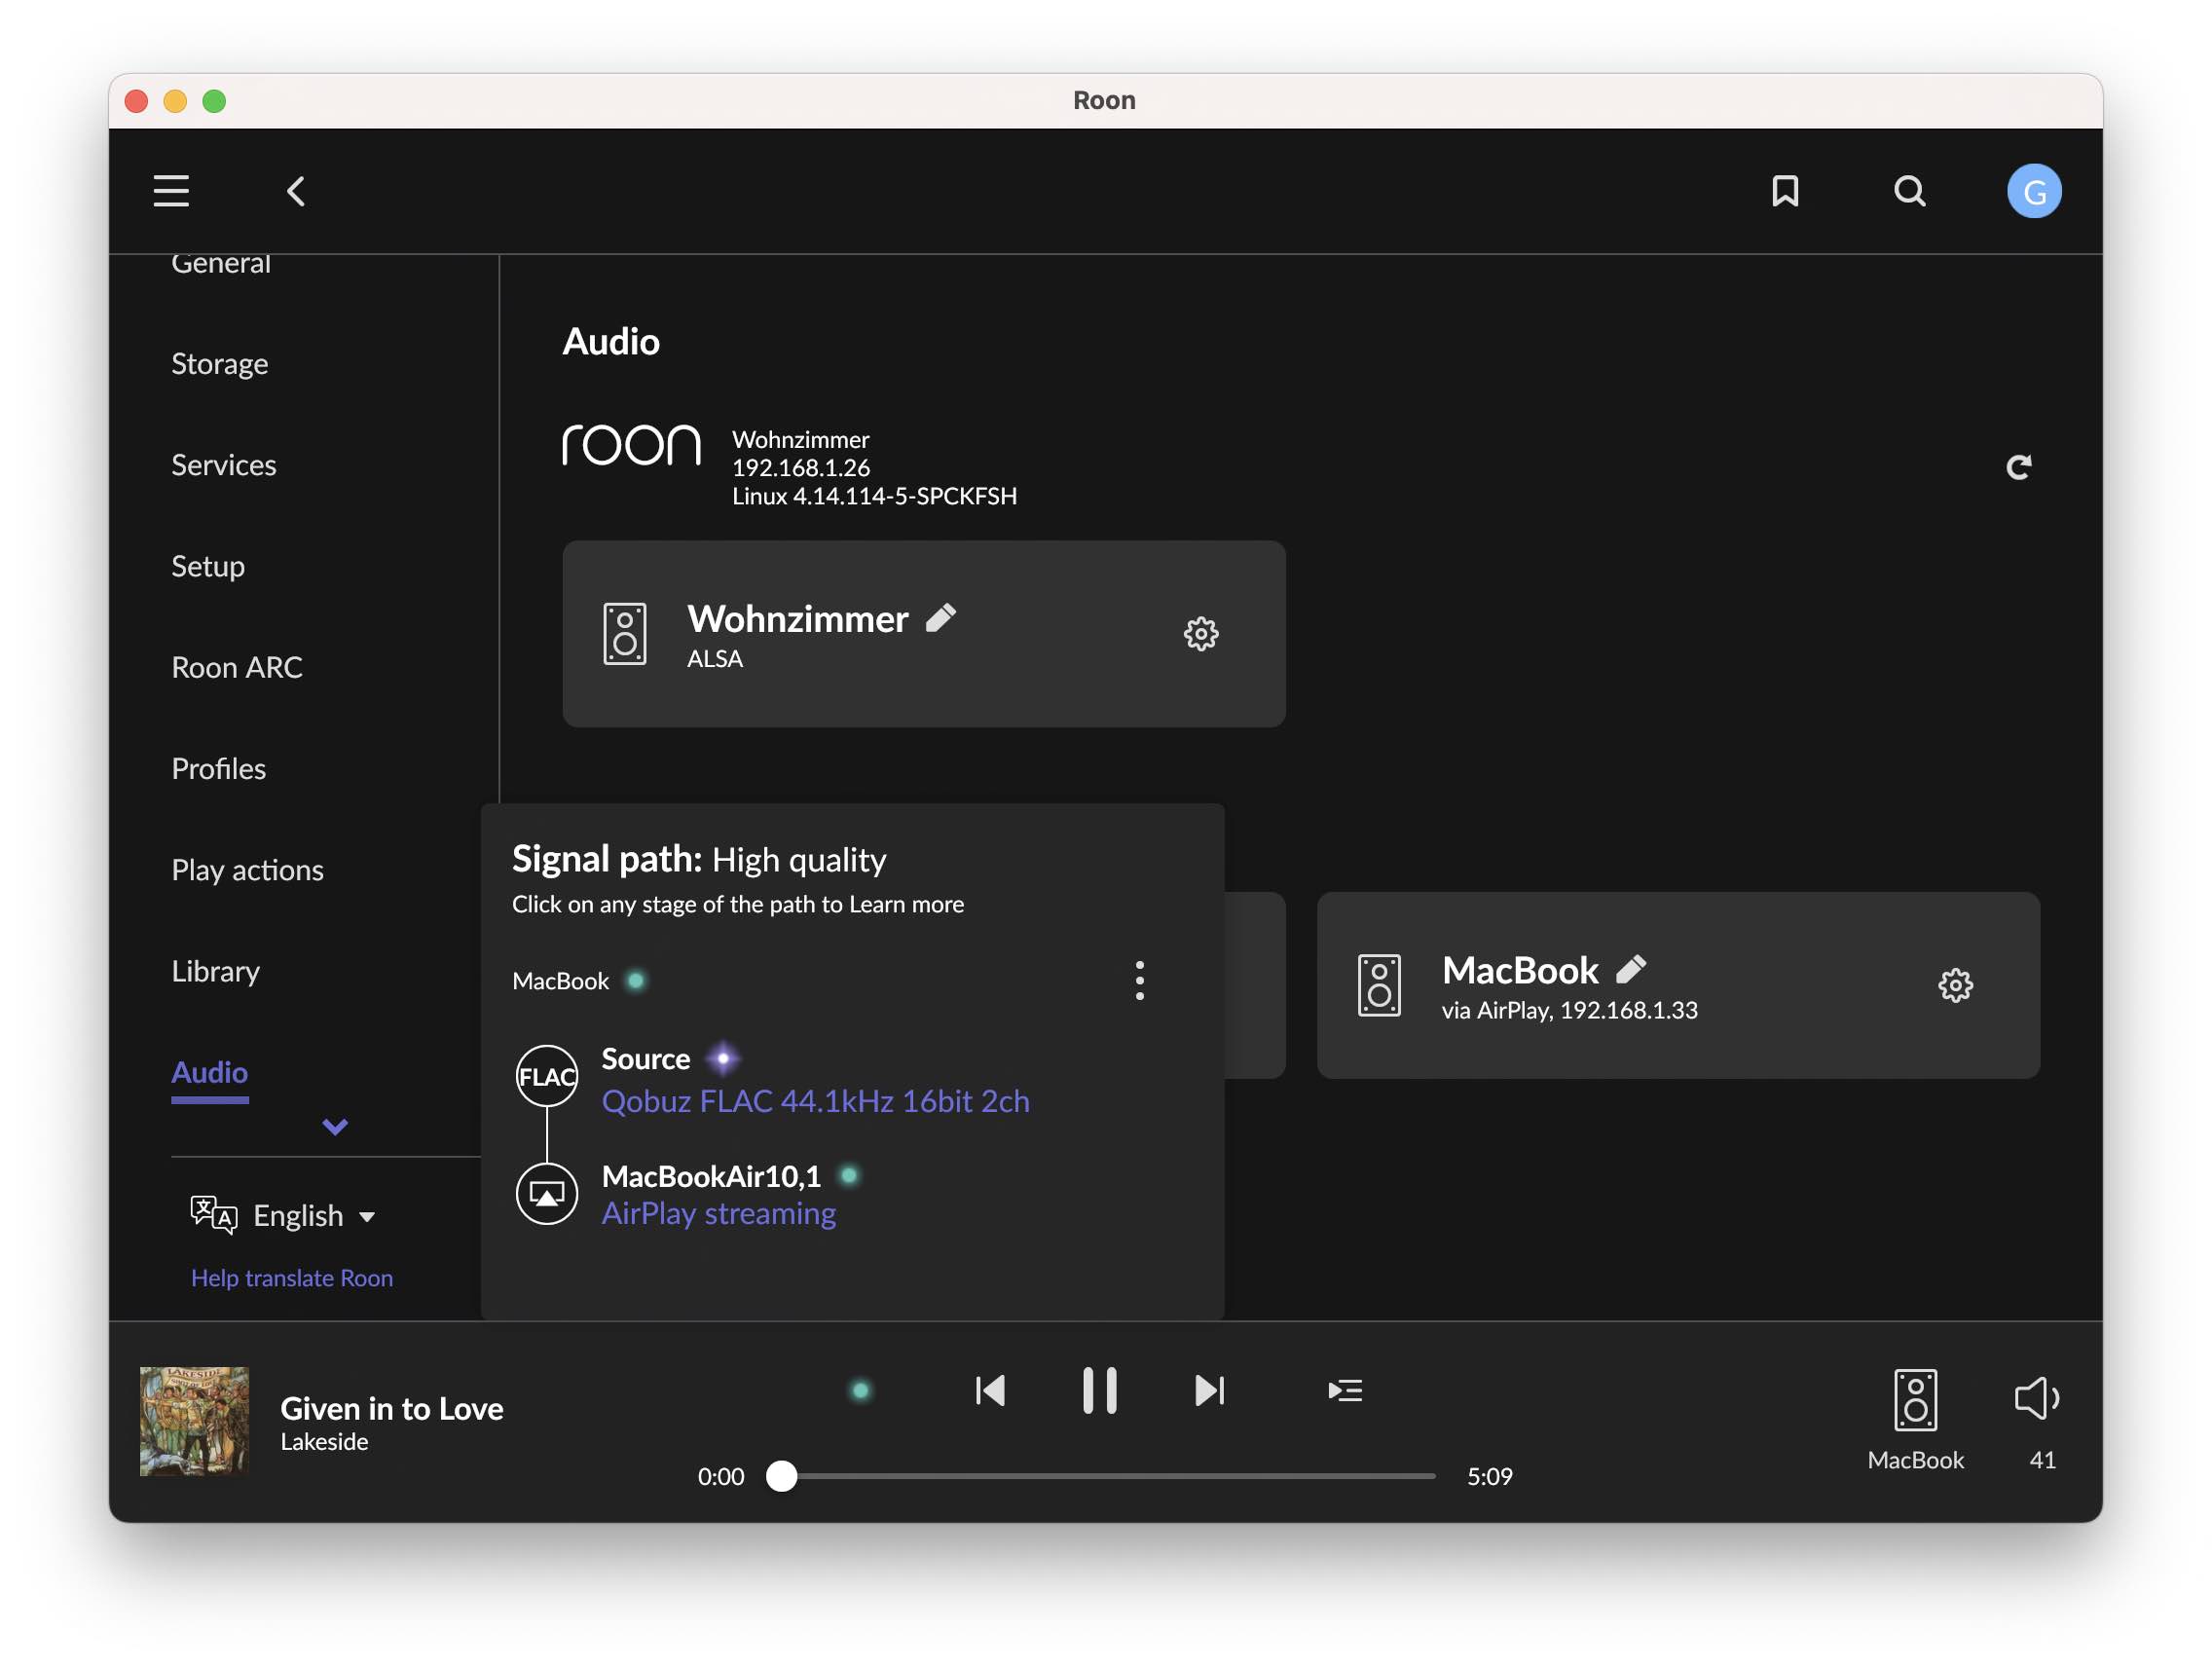Open the signal path overflow menu
Image resolution: width=2212 pixels, height=1667 pixels.
1139,982
